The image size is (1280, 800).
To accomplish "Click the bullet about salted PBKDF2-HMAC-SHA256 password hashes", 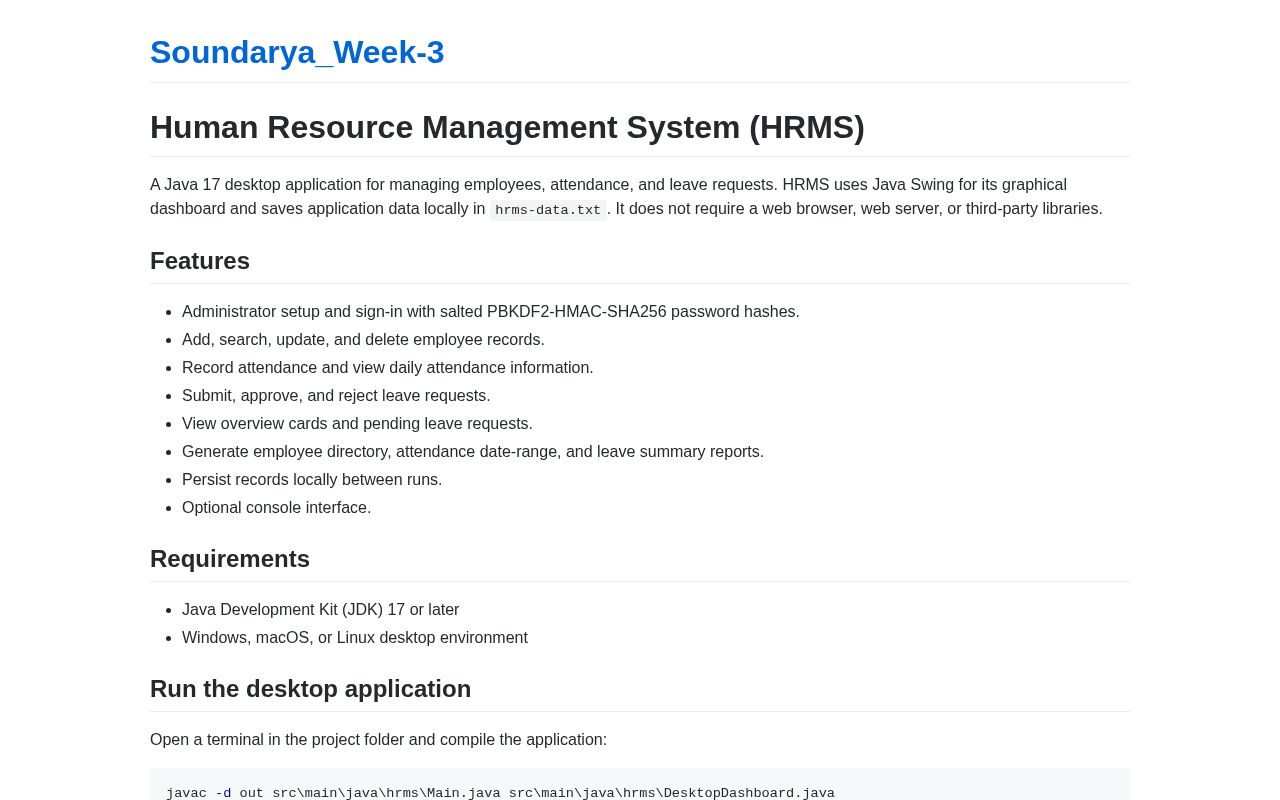I will coord(491,312).
